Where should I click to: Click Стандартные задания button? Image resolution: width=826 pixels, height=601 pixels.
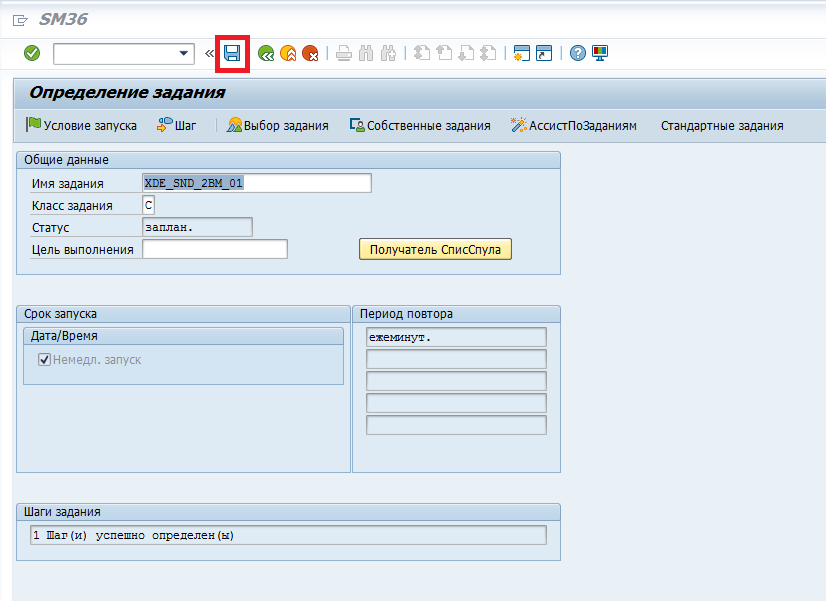click(x=722, y=125)
